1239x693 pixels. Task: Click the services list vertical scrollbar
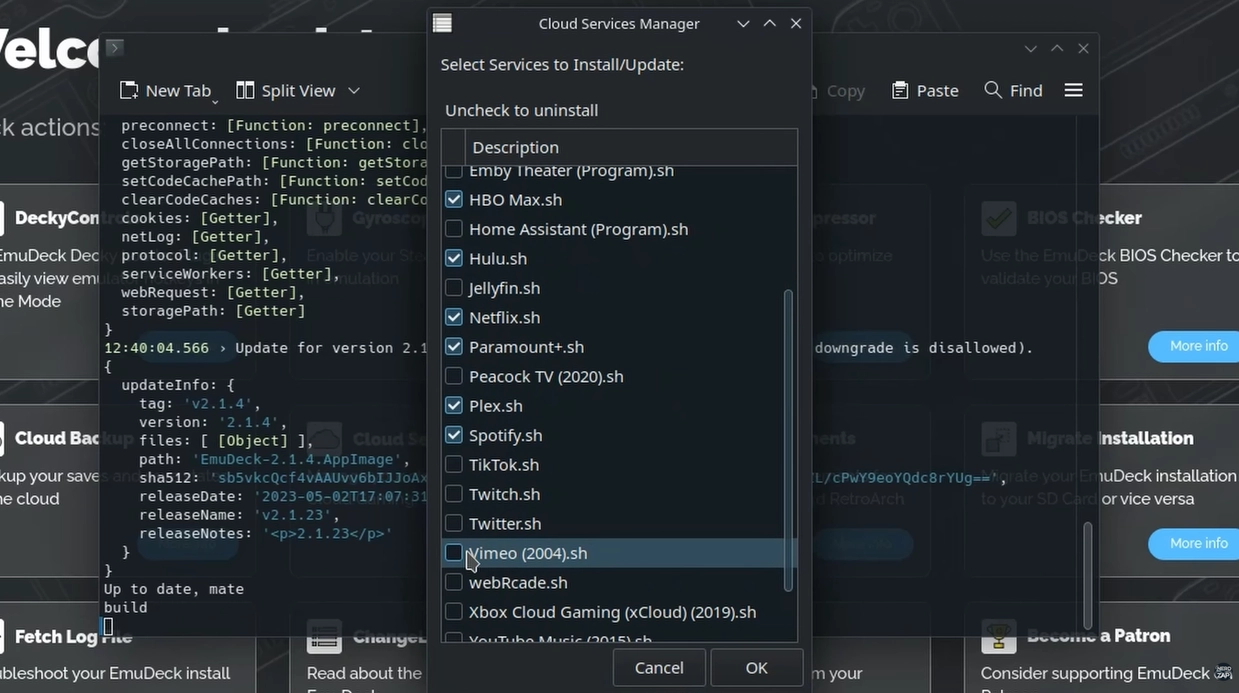click(x=788, y=440)
